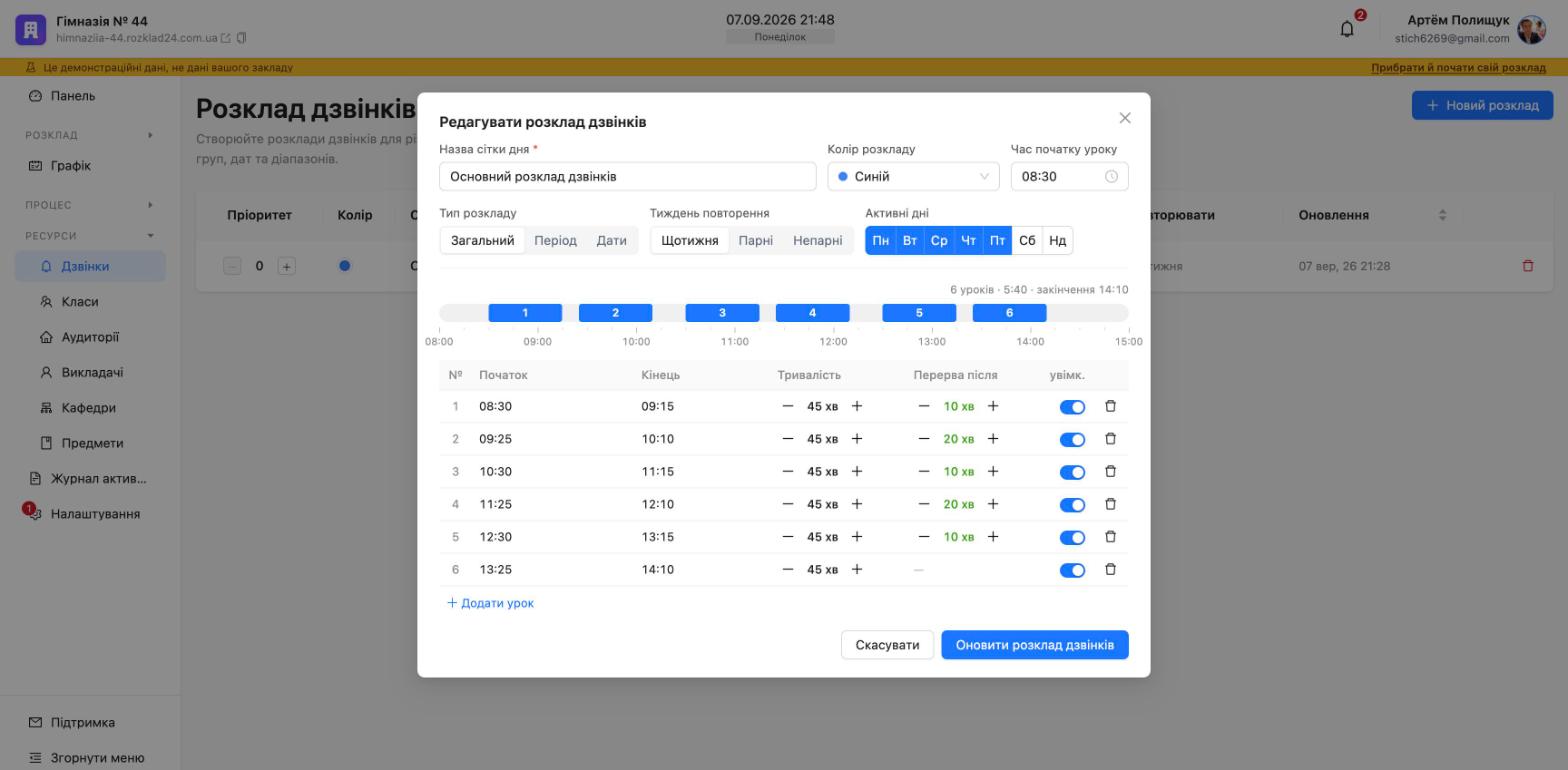Click lesson 3 block on the timeline

(722, 313)
